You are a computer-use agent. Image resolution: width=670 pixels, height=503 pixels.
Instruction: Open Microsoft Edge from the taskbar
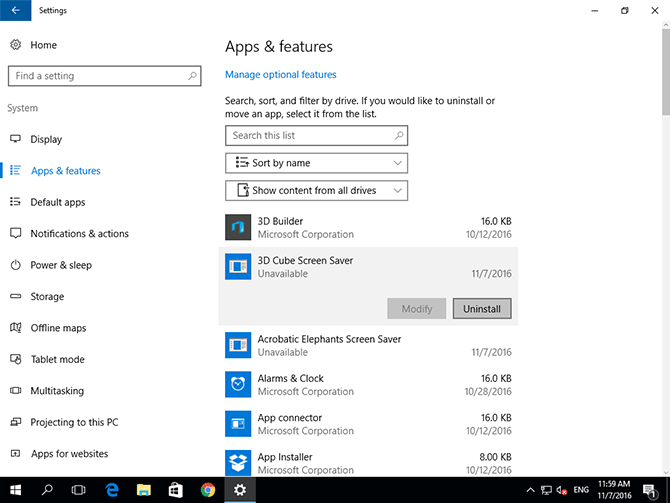point(112,490)
